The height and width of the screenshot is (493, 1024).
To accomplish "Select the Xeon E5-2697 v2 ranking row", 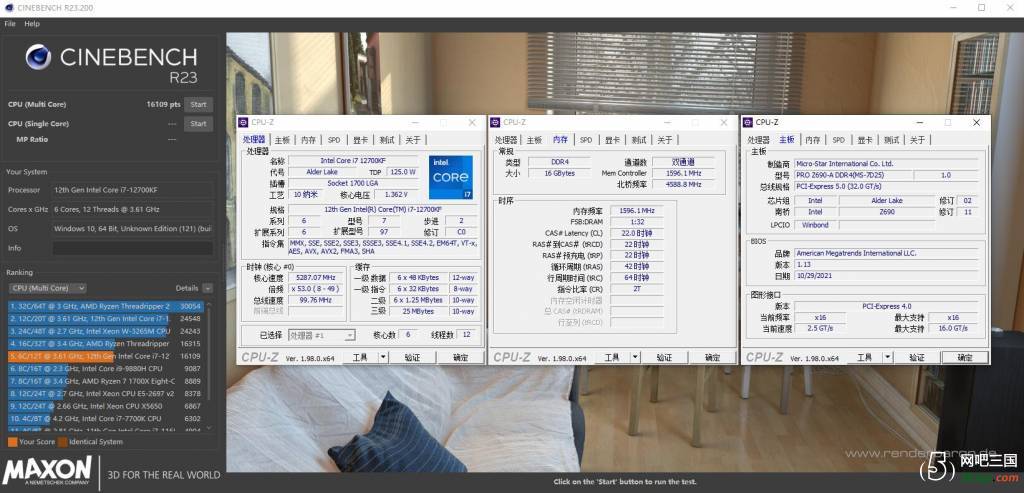I will pos(106,394).
